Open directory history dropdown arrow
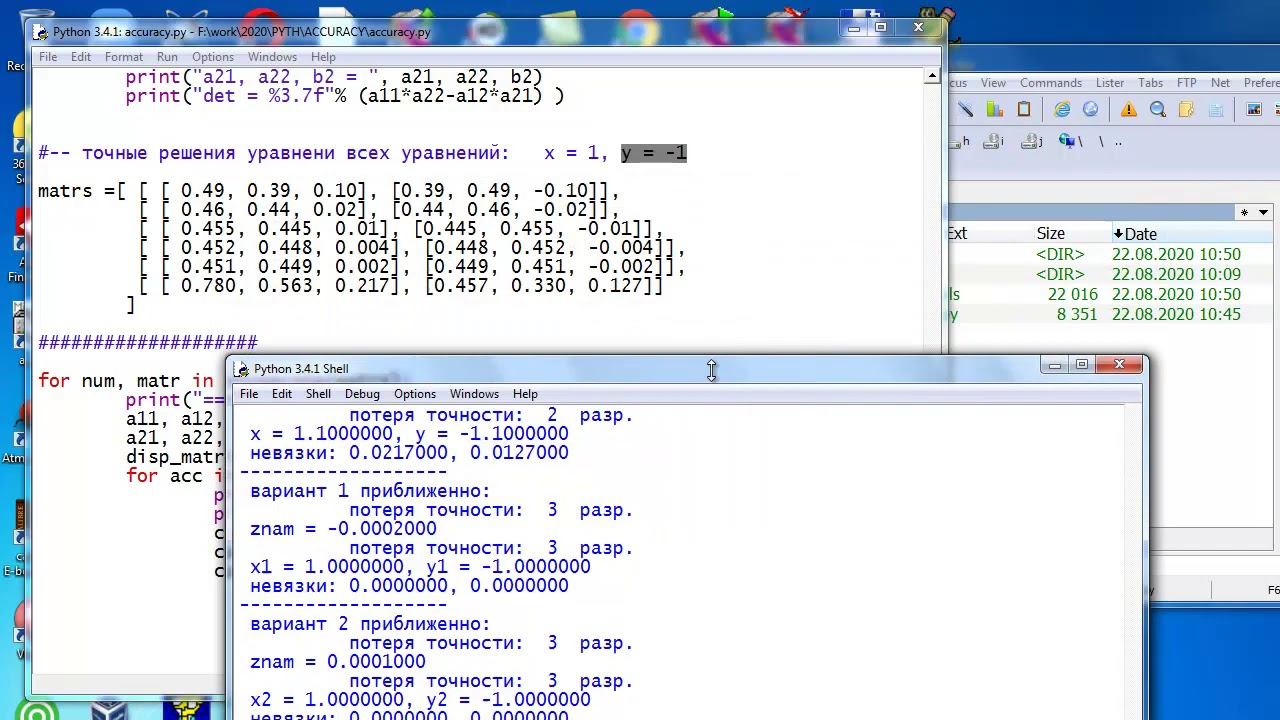The height and width of the screenshot is (720, 1280). (x=1264, y=212)
